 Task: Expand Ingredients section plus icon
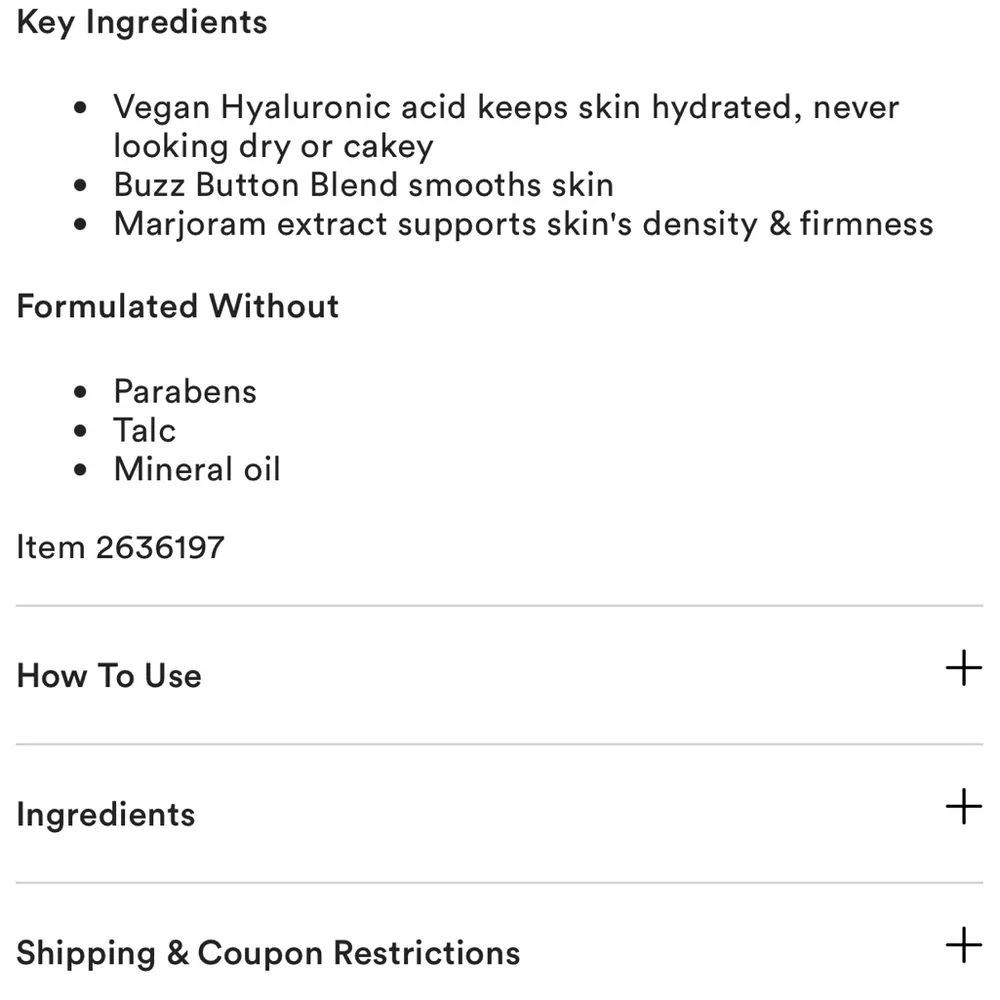(963, 806)
